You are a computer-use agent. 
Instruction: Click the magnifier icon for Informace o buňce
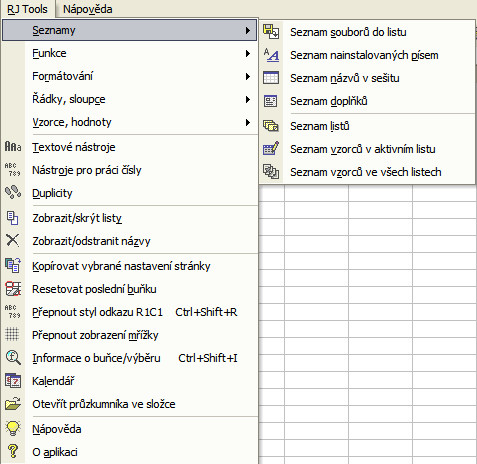click(x=13, y=358)
